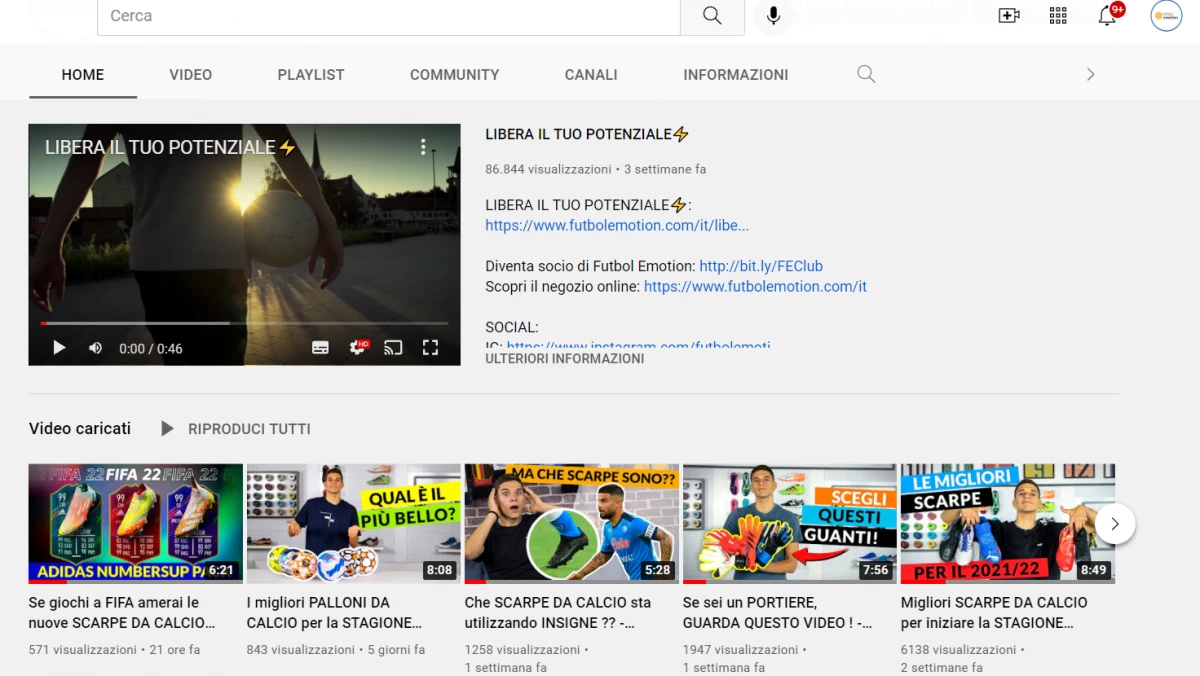Click the Video caricati section heading
Viewport: 1200px width, 676px height.
pyautogui.click(x=80, y=429)
